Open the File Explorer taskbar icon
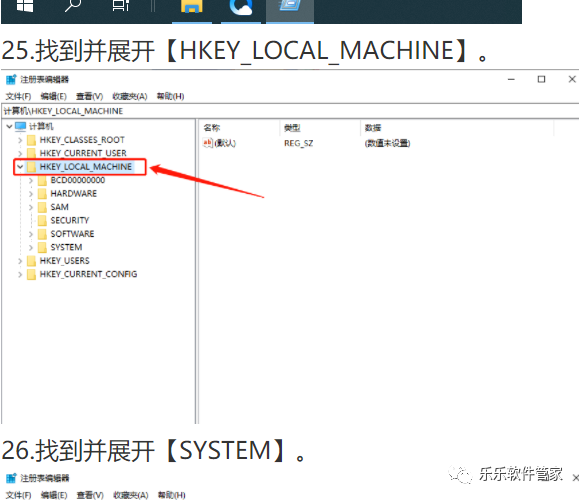Screen dimensions: 581x500 pyautogui.click(x=192, y=6)
